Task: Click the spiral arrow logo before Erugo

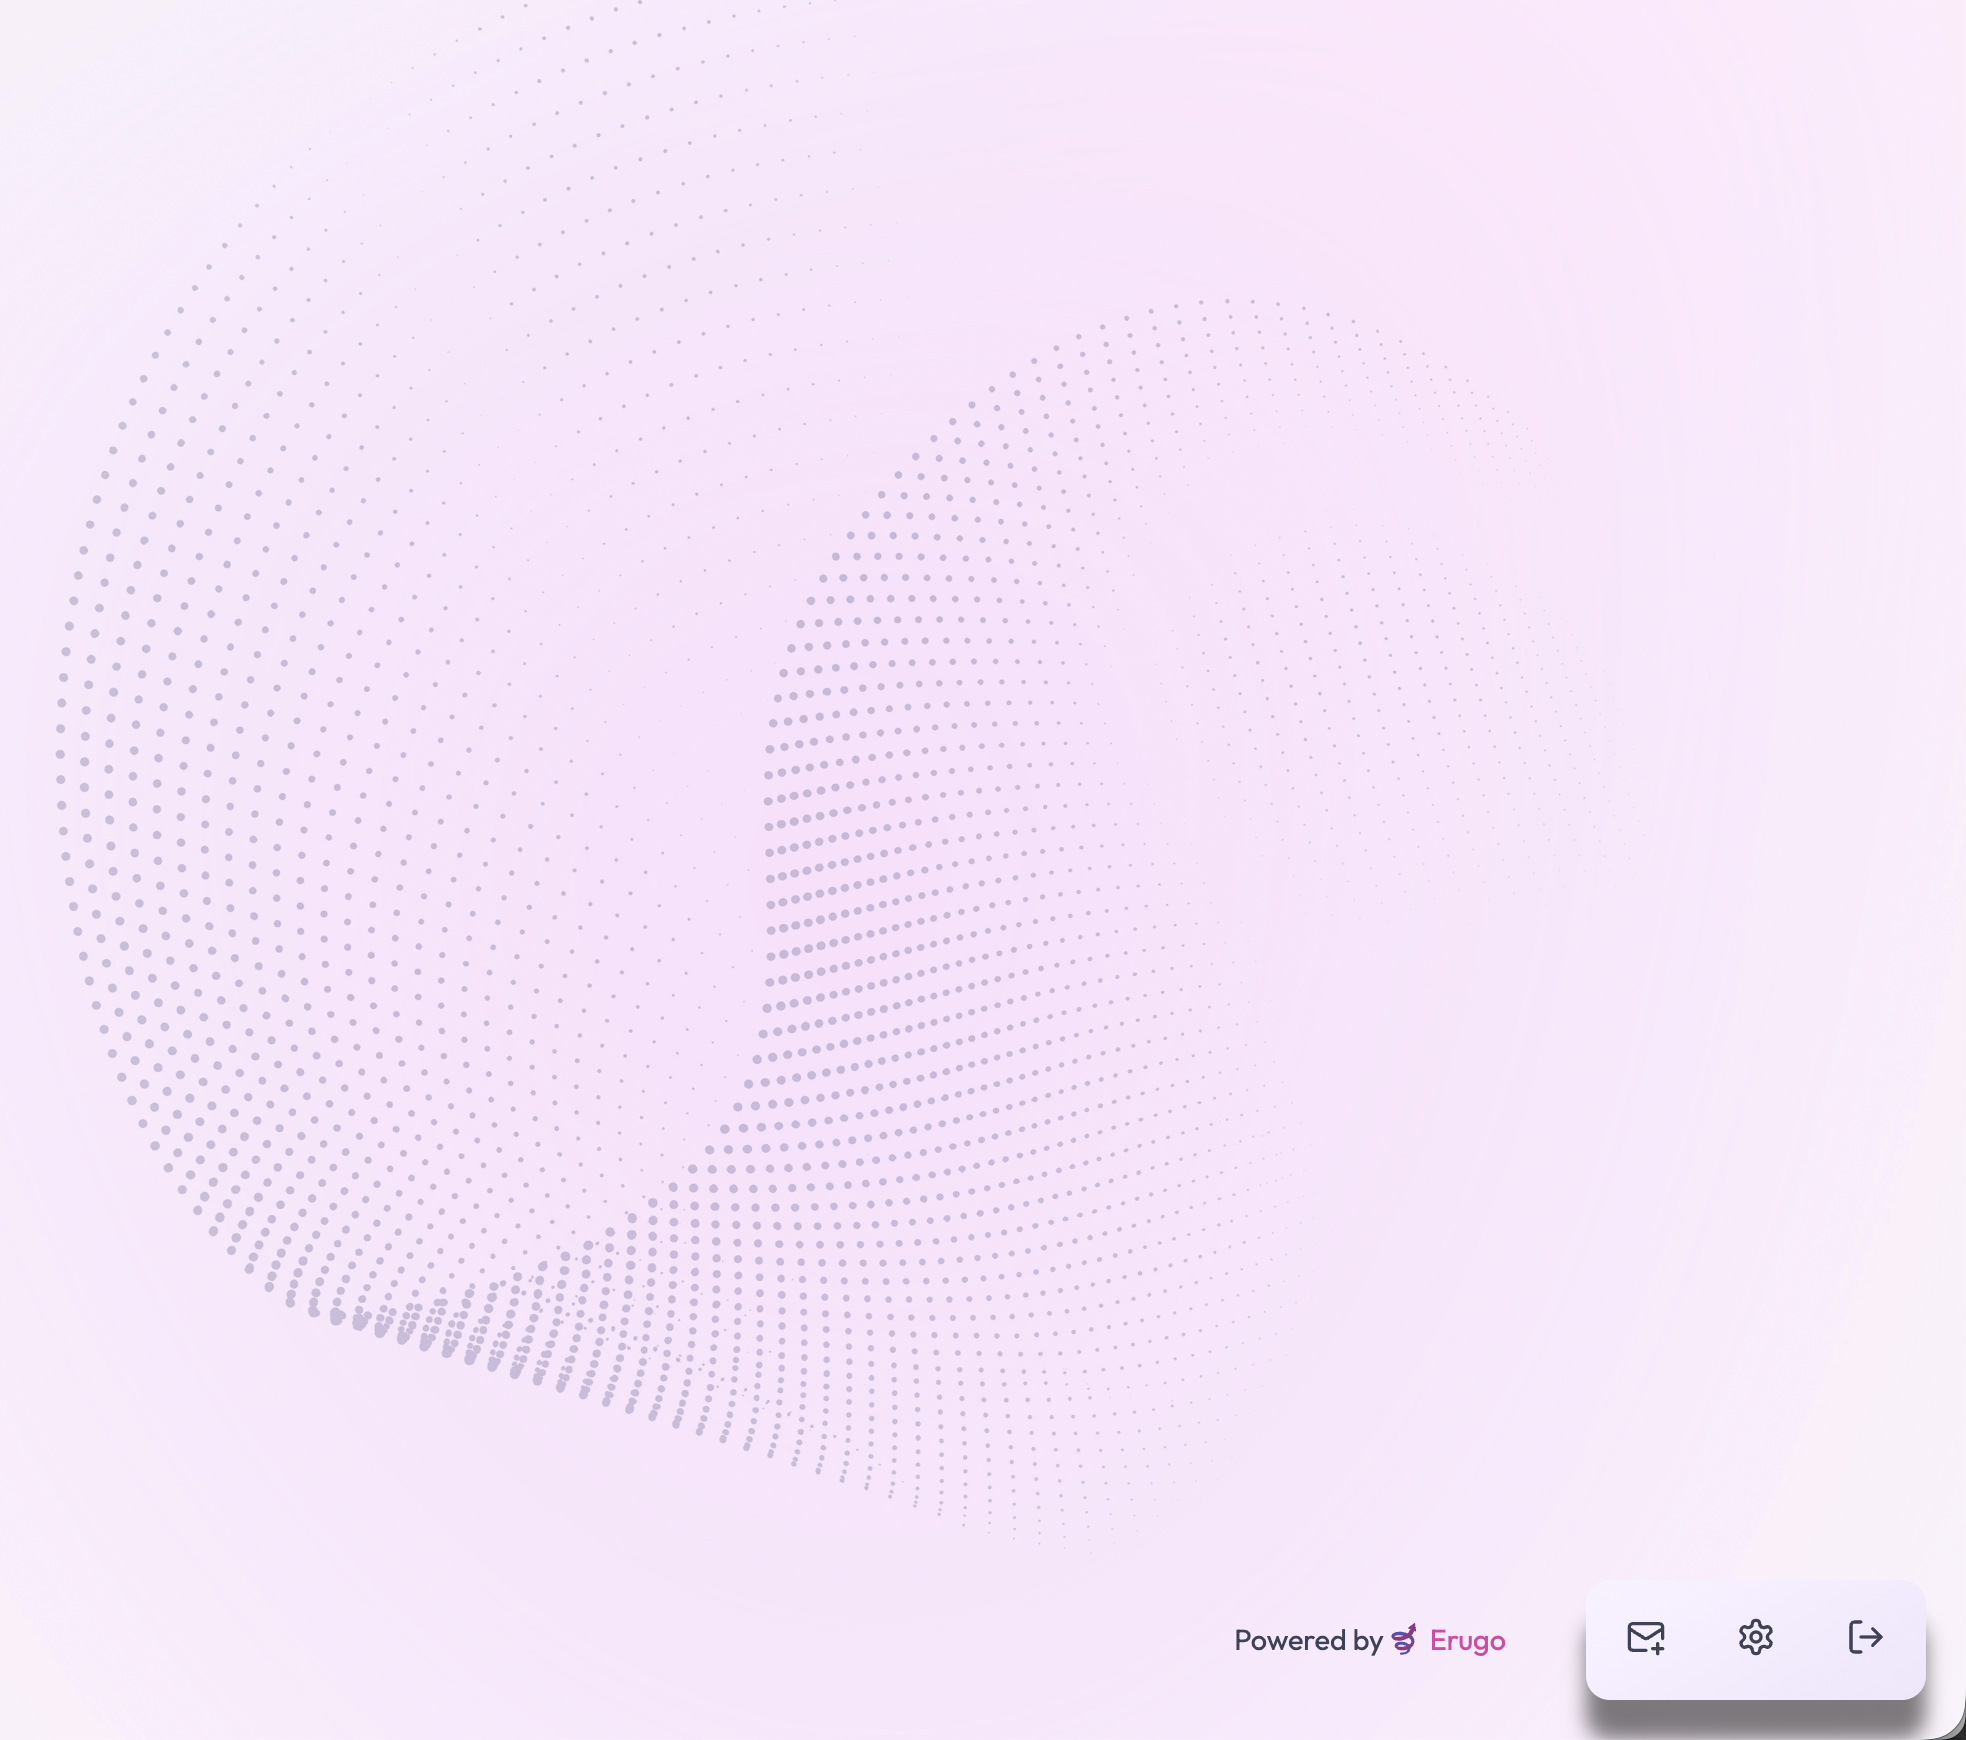Action: pyautogui.click(x=1404, y=1640)
